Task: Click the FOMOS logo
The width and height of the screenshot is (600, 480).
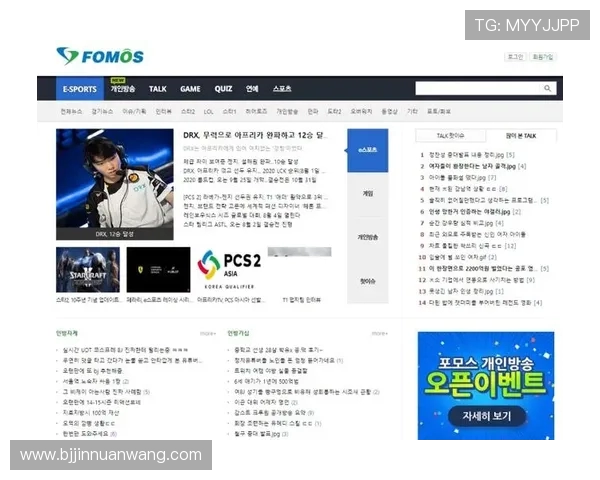Action: click(100, 56)
